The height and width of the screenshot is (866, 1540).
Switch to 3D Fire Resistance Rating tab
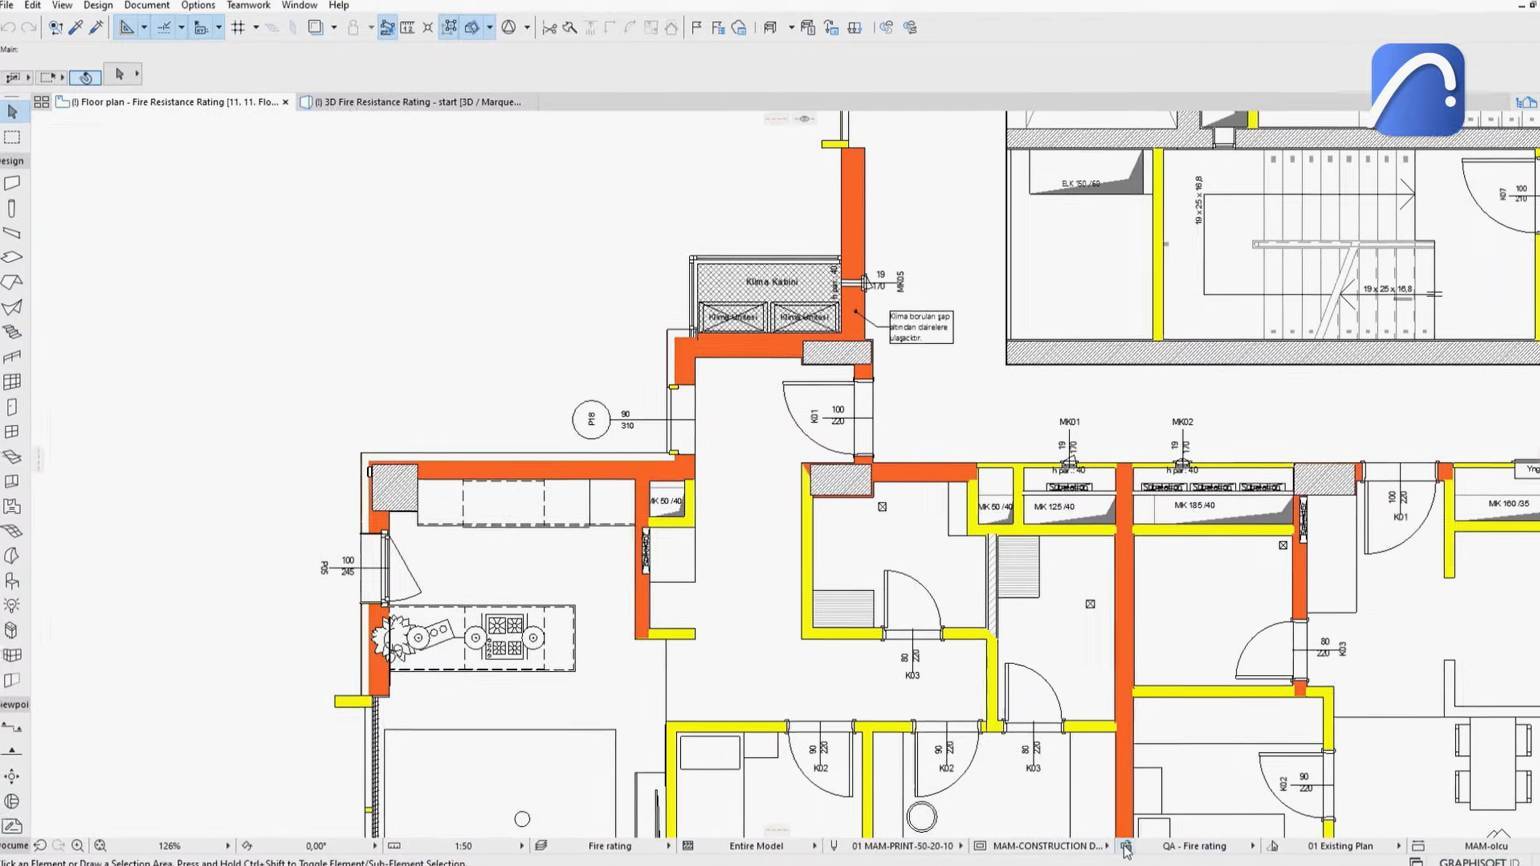tap(417, 102)
